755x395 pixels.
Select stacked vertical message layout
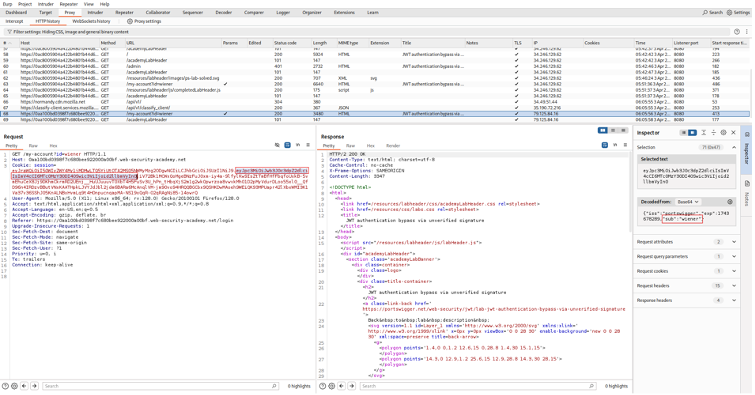613,131
